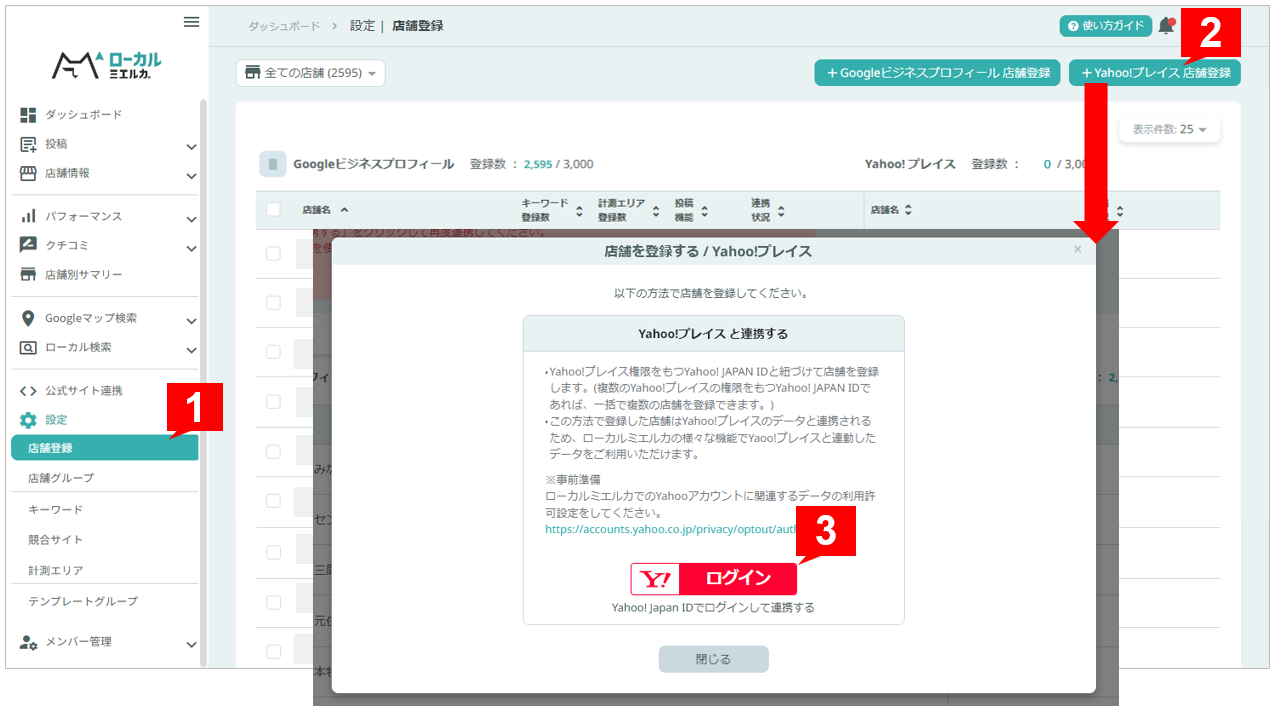Image resolution: width=1276 pixels, height=712 pixels.
Task: Sort the Yahoo!プレイス 店舗名 column
Action: [x=908, y=211]
